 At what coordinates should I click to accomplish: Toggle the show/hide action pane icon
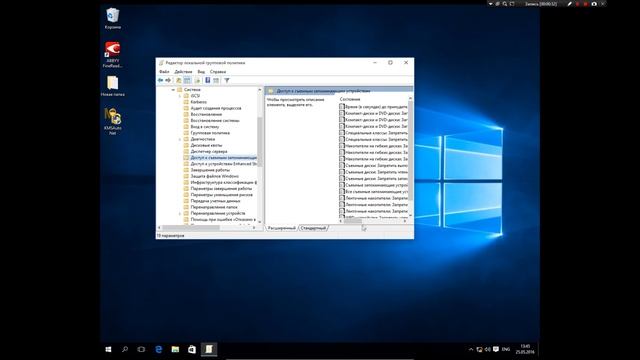216,80
